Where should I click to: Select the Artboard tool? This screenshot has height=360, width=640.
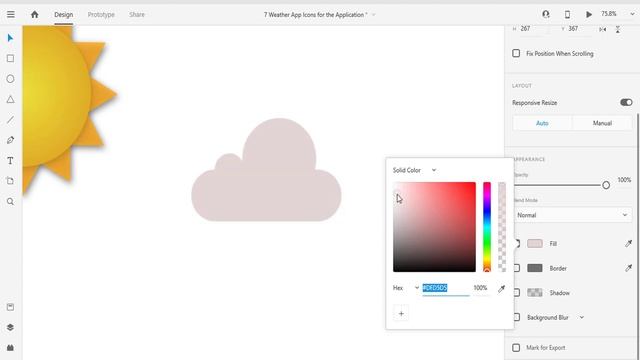pos(10,181)
